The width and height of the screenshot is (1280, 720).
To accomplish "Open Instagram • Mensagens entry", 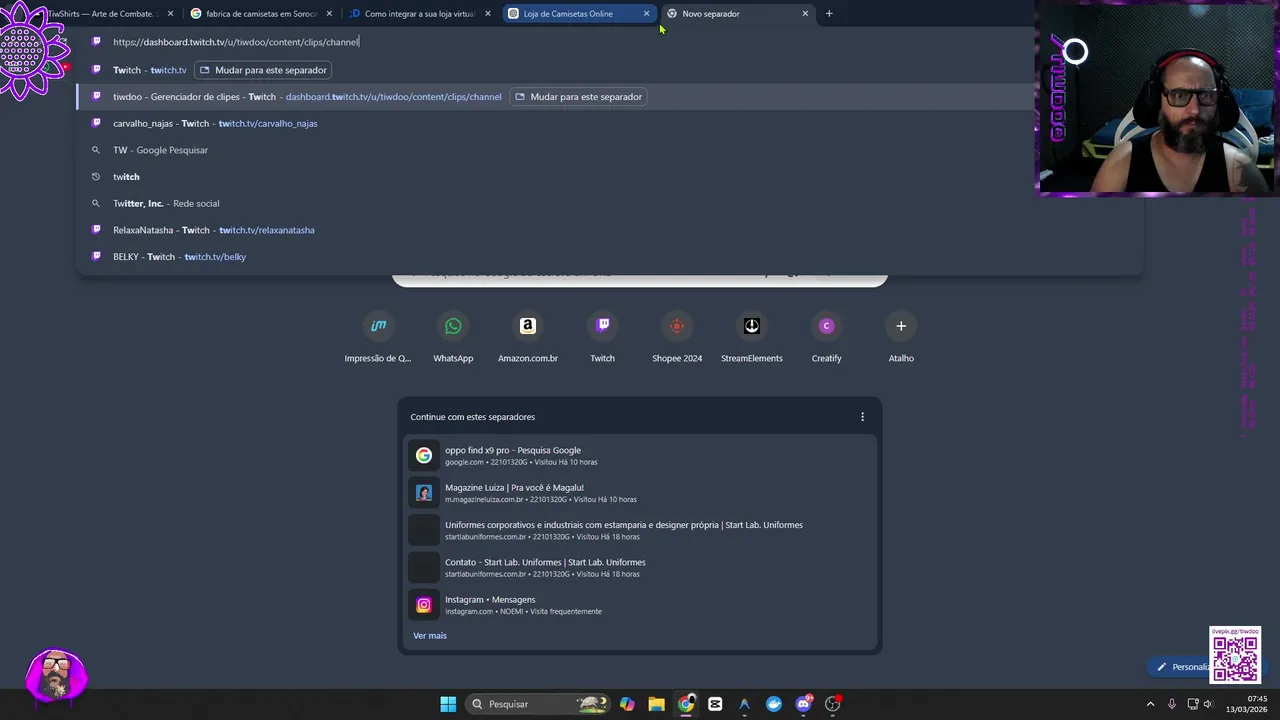I will [x=640, y=605].
